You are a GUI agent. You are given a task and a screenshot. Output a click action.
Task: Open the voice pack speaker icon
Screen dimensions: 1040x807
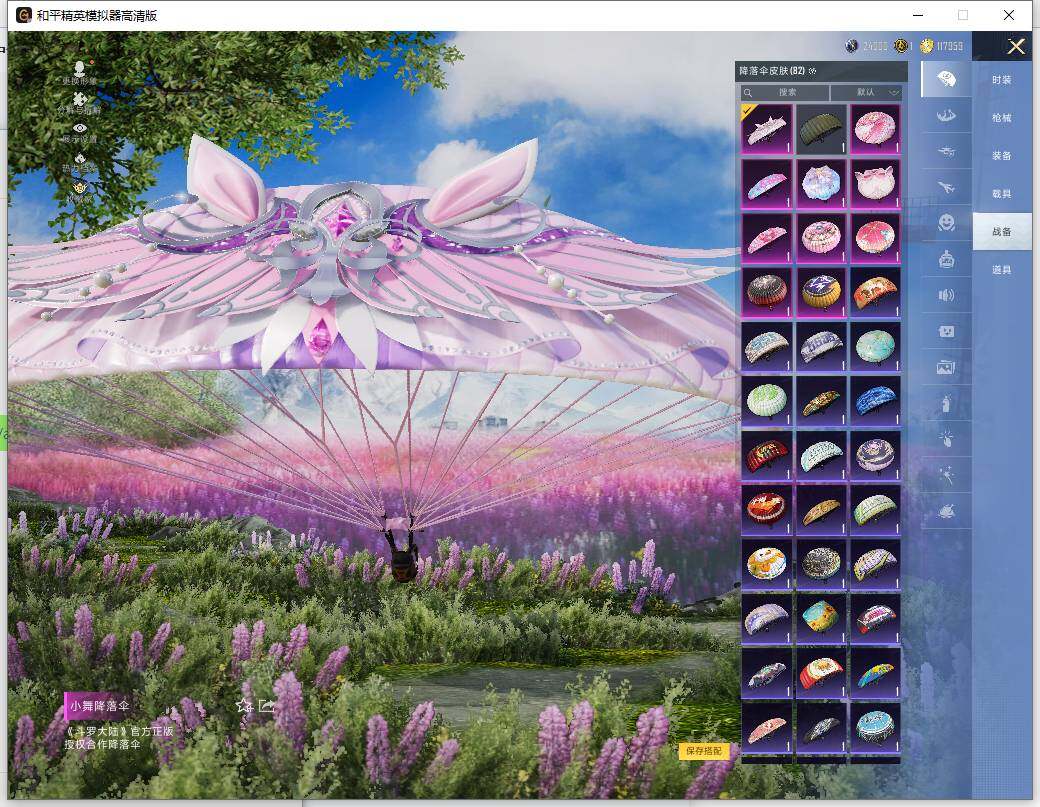[x=946, y=295]
